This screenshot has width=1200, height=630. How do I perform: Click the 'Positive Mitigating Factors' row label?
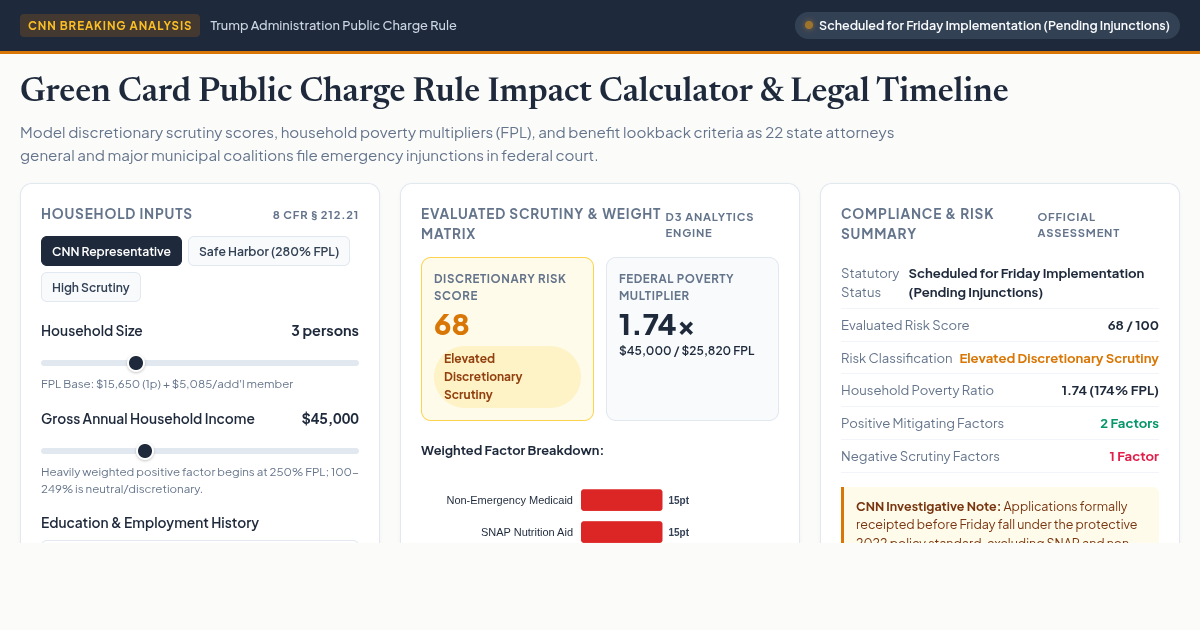click(922, 423)
